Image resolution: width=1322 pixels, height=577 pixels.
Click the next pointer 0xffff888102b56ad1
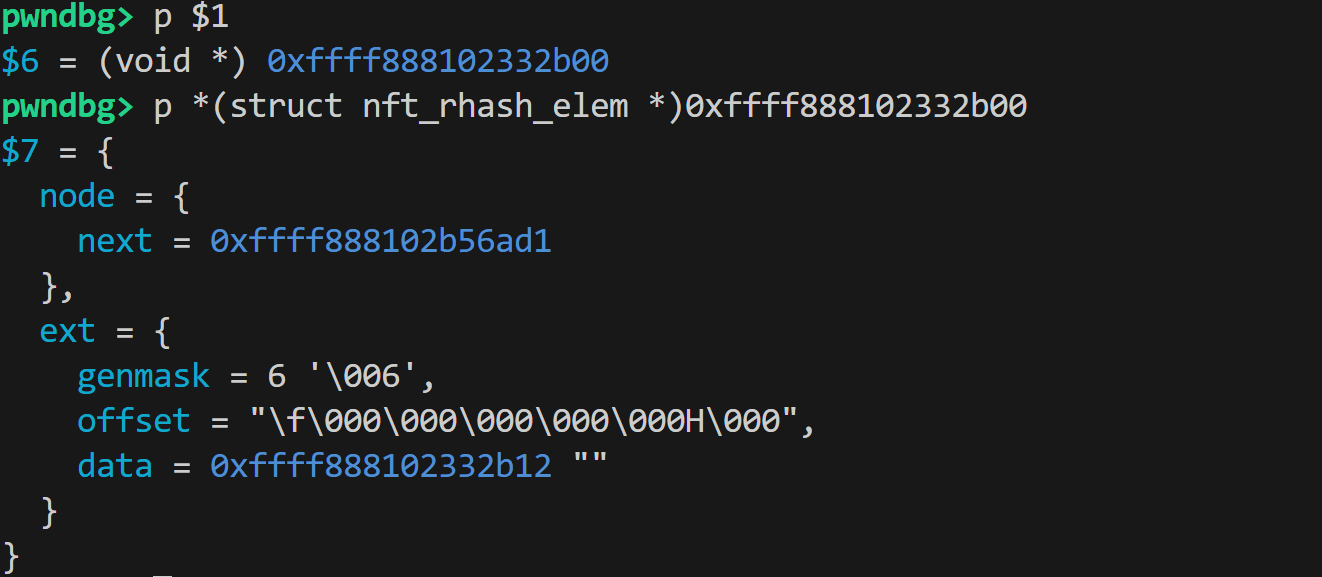point(380,242)
